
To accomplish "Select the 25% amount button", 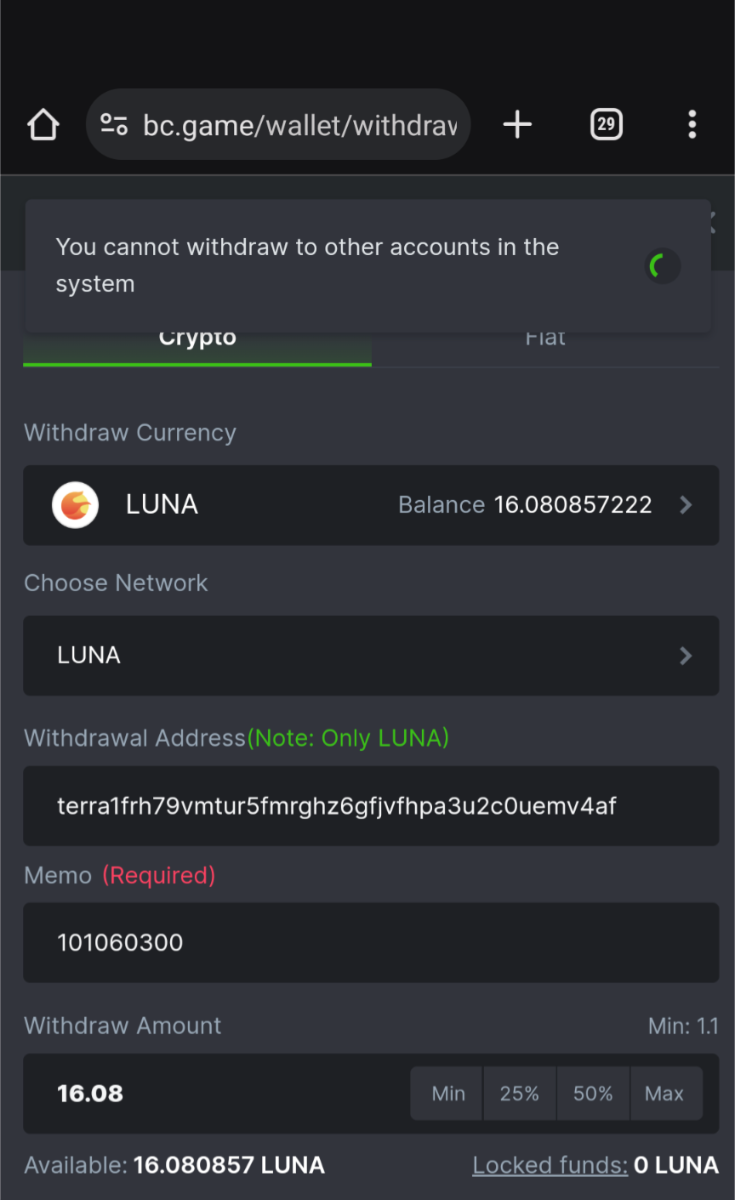I will 520,1093.
